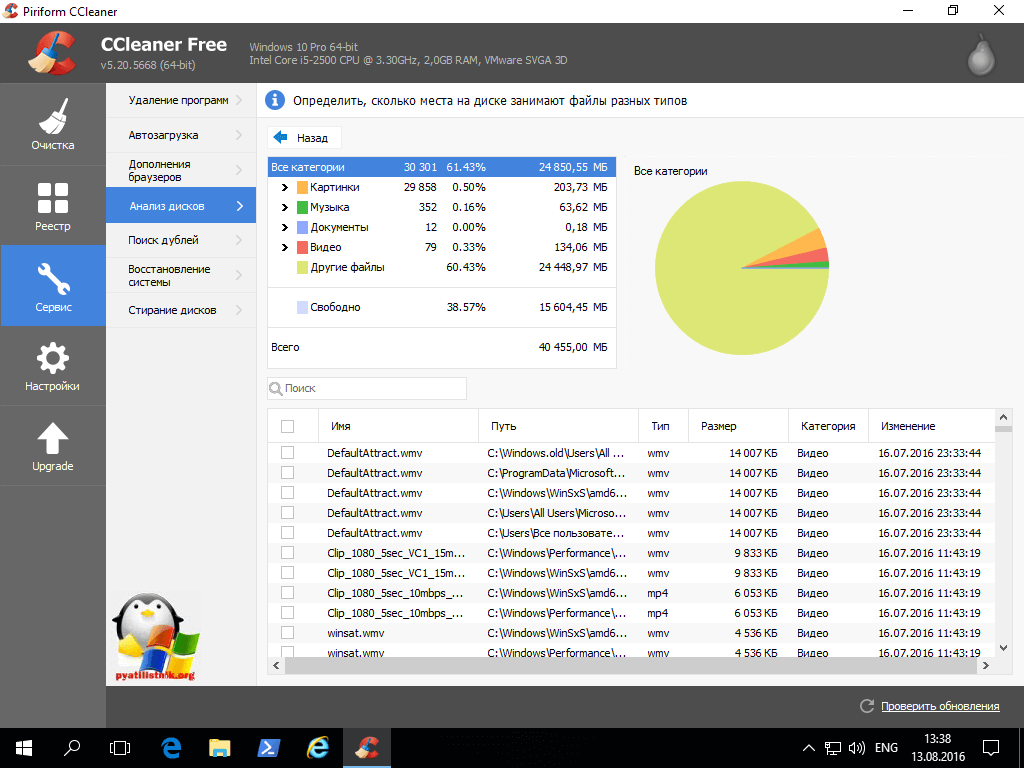
Task: Expand the Документы category
Action: 284,227
